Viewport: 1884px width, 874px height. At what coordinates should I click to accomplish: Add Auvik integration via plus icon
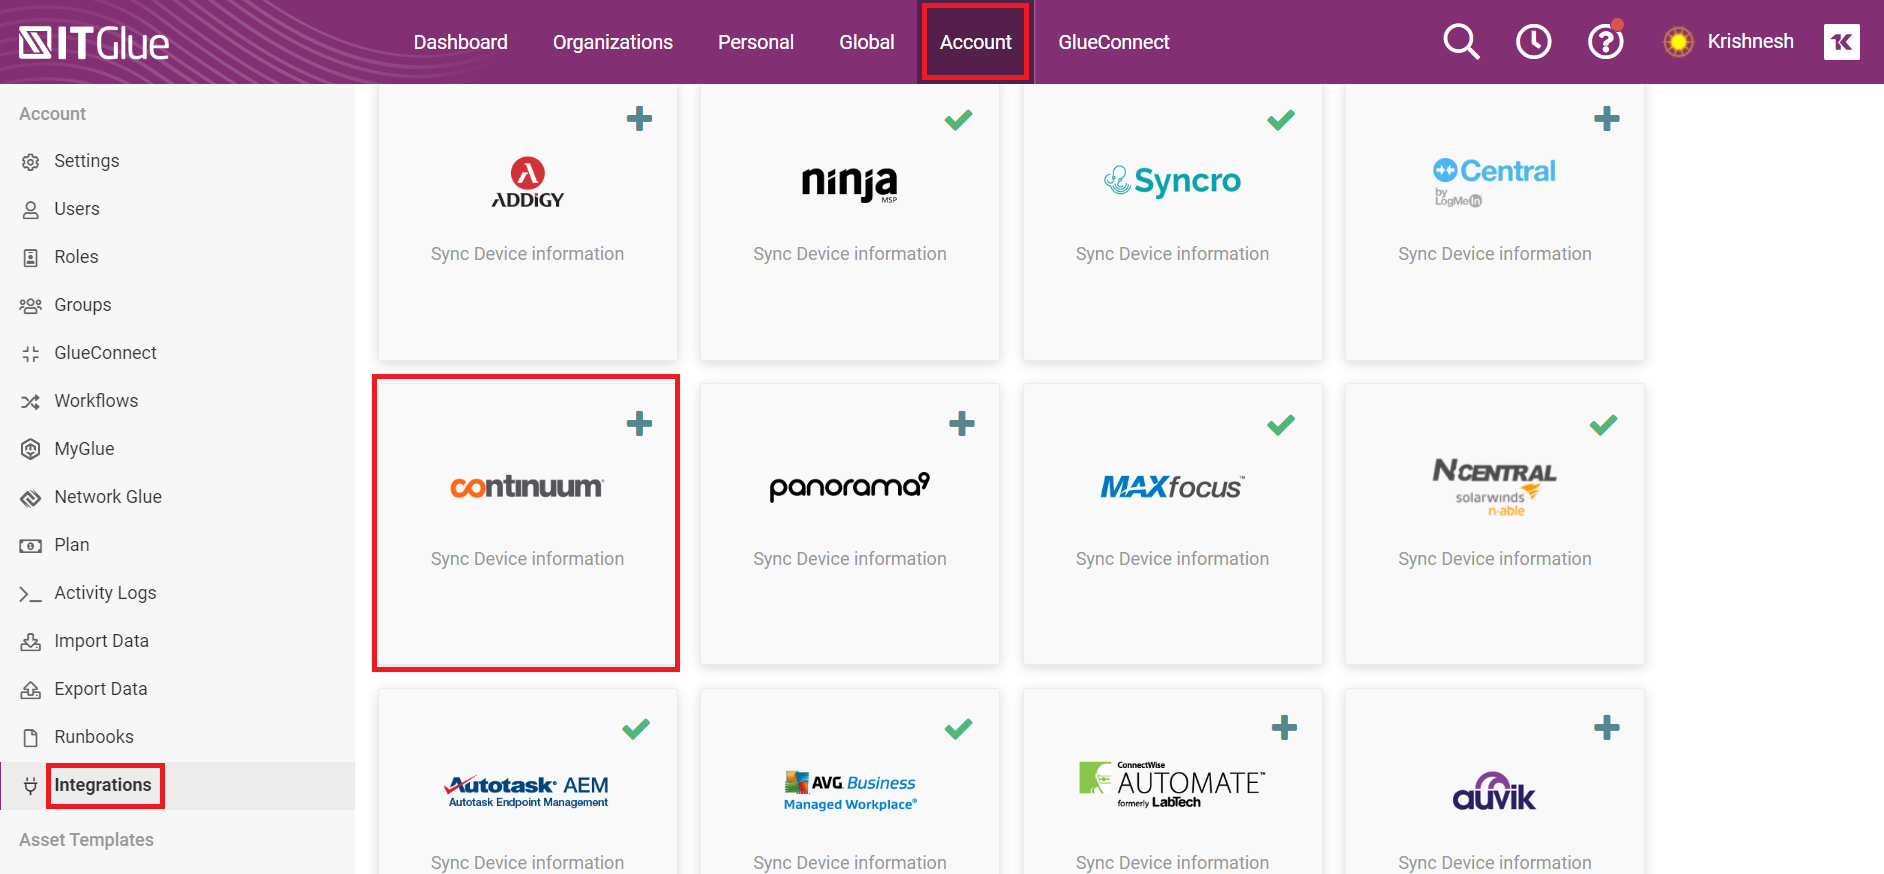1607,728
